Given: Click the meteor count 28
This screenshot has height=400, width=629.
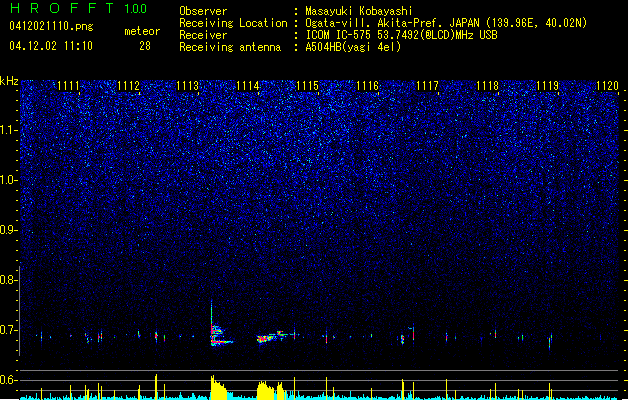Looking at the screenshot, I should (x=145, y=46).
